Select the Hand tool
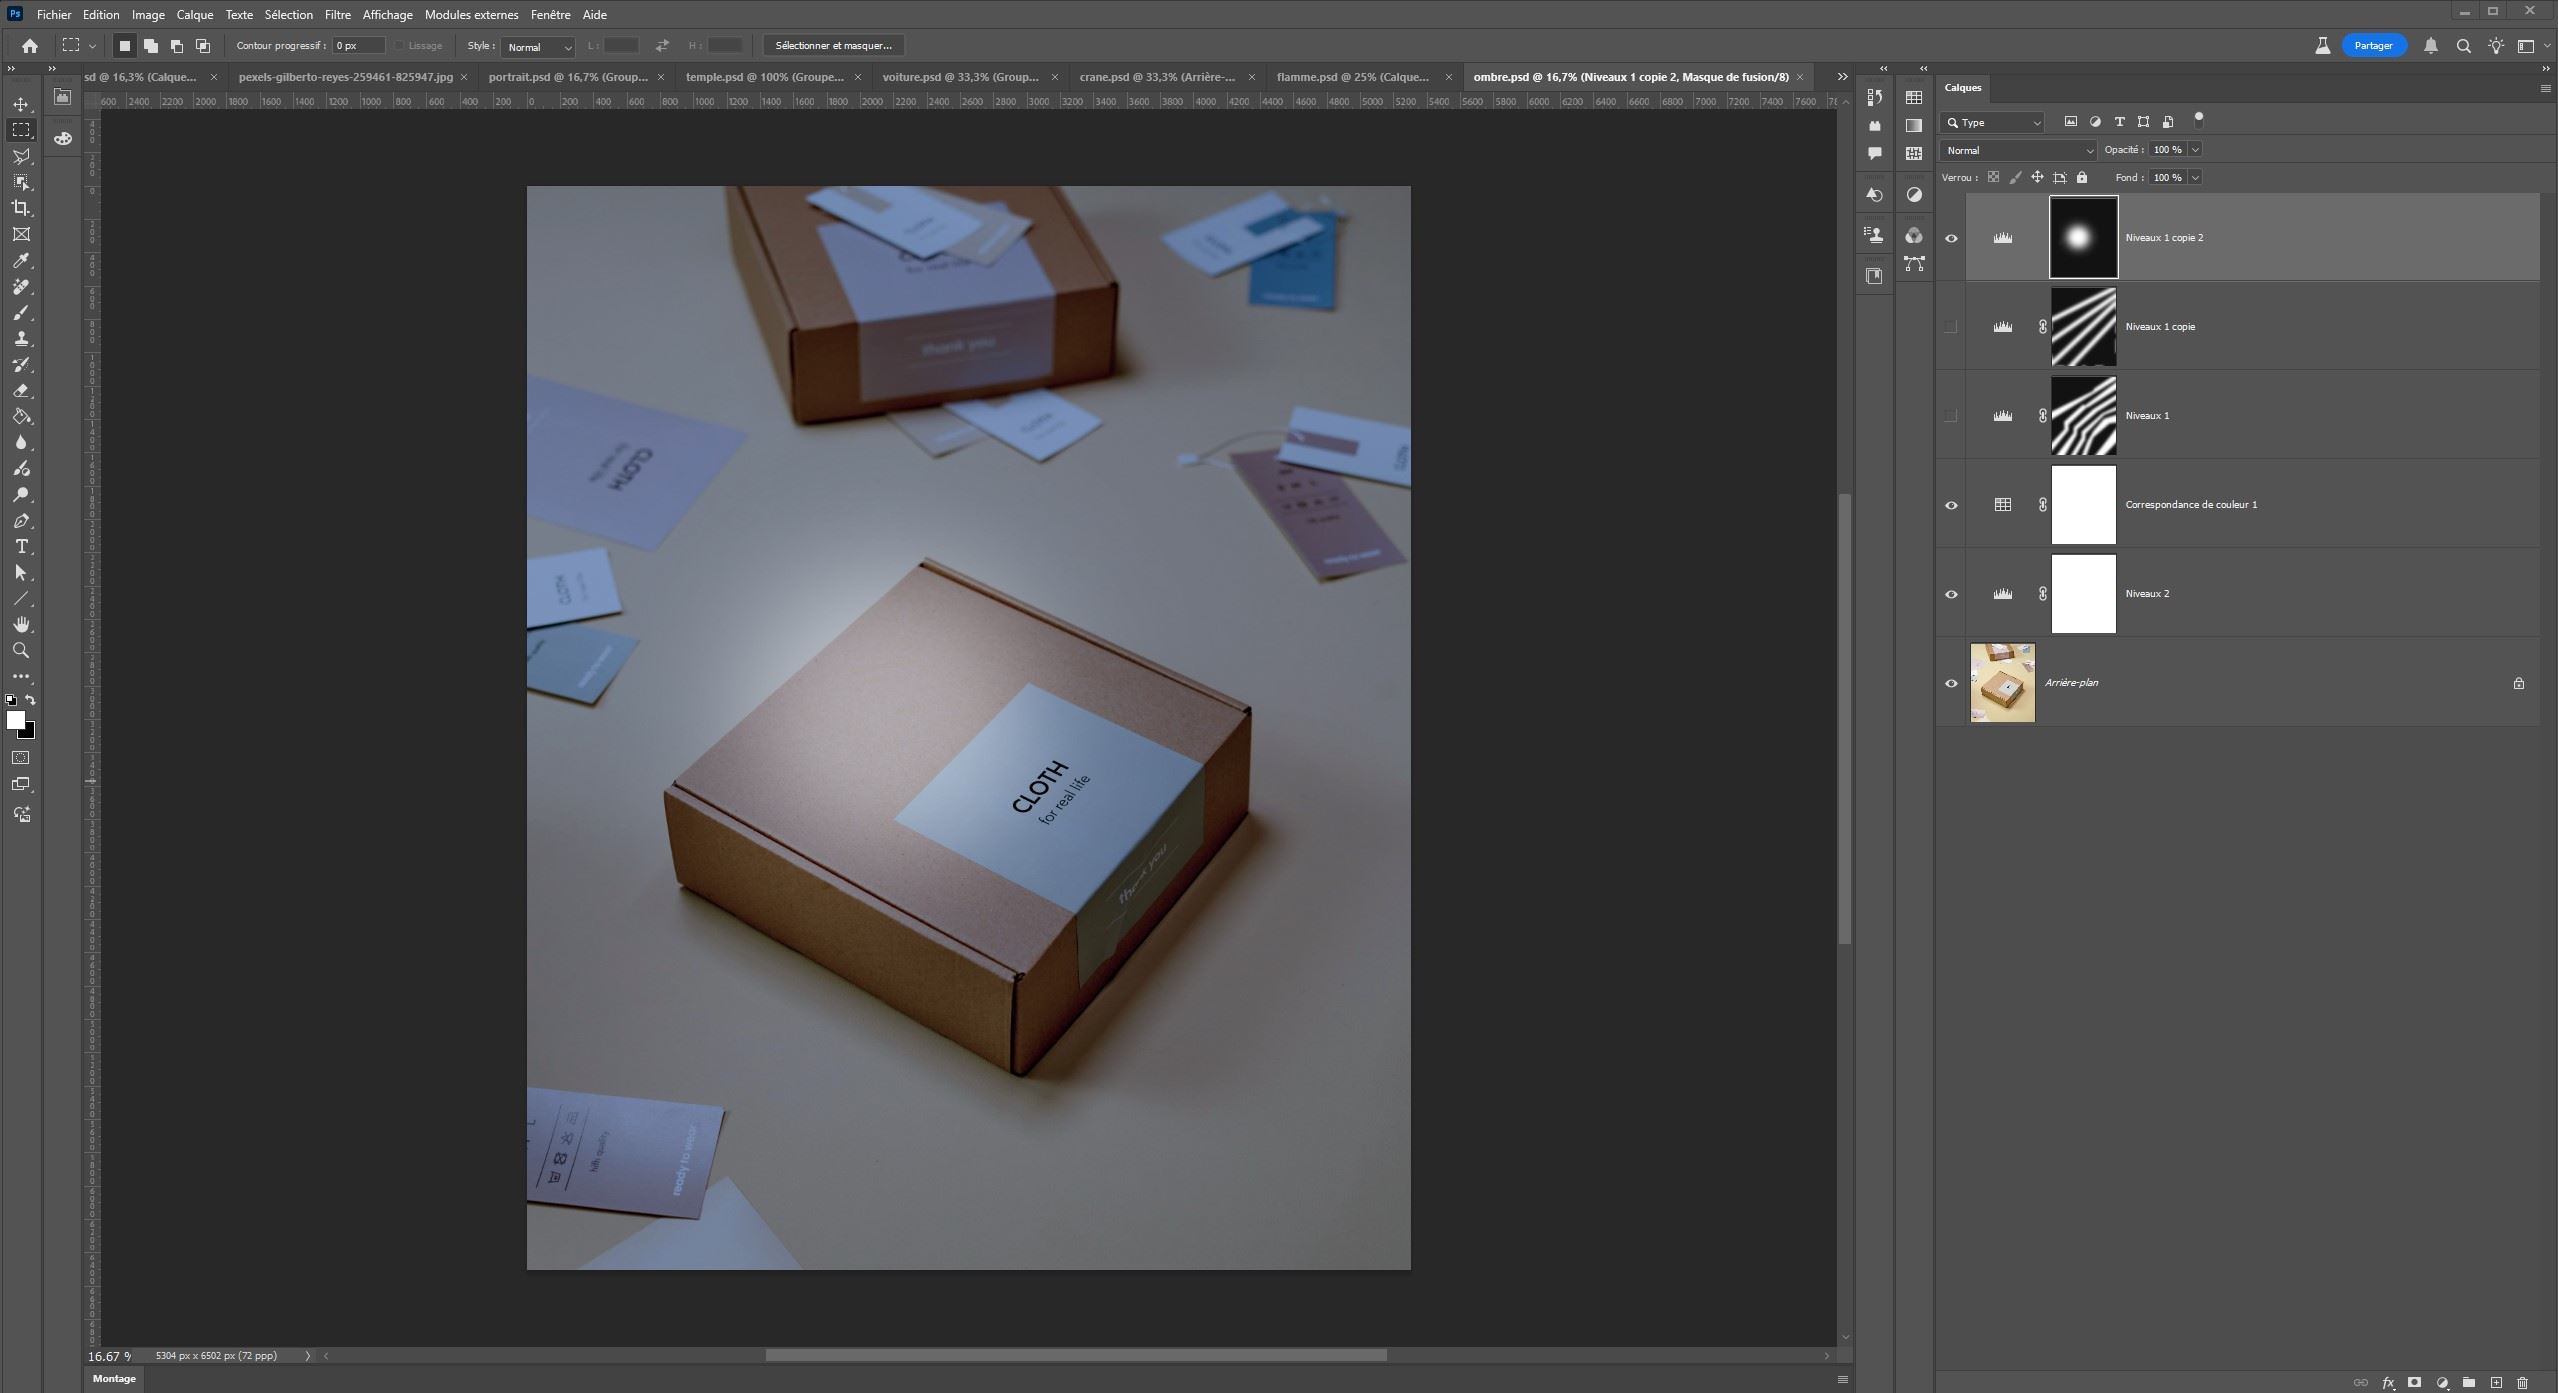The image size is (2558, 1393). pos(21,625)
